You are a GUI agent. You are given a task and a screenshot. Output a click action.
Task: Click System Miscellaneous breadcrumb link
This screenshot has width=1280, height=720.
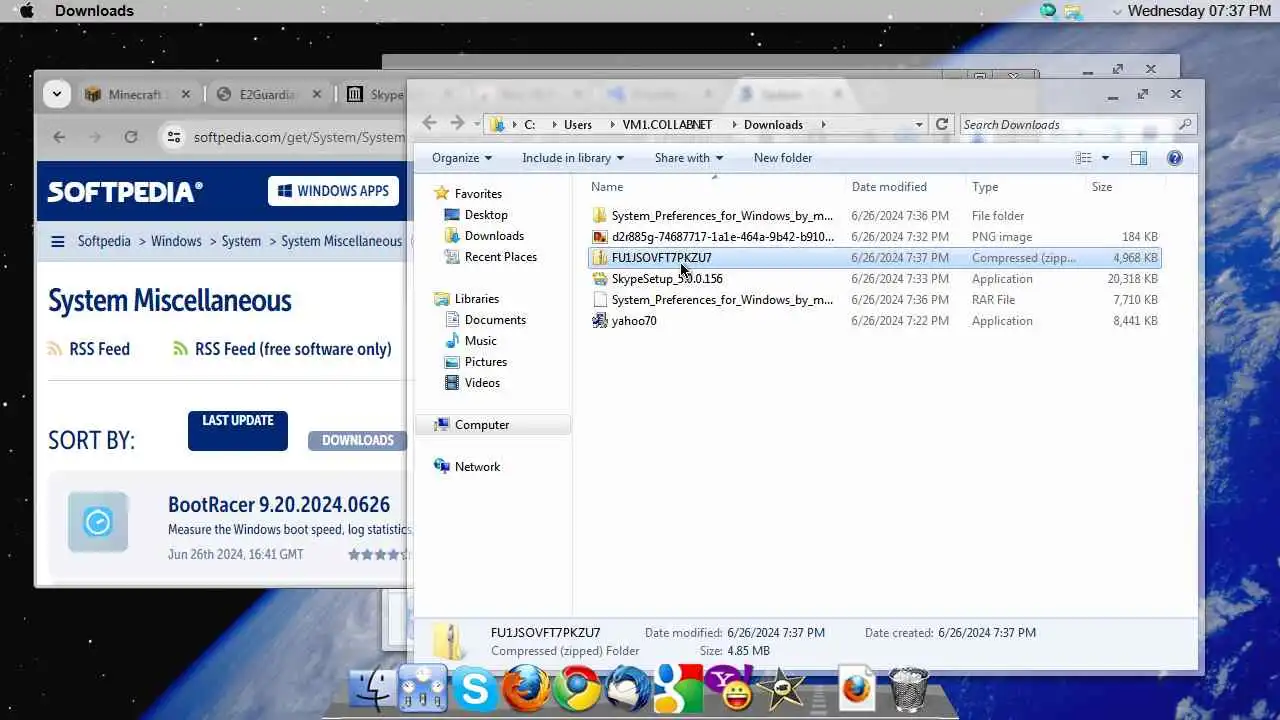(341, 241)
